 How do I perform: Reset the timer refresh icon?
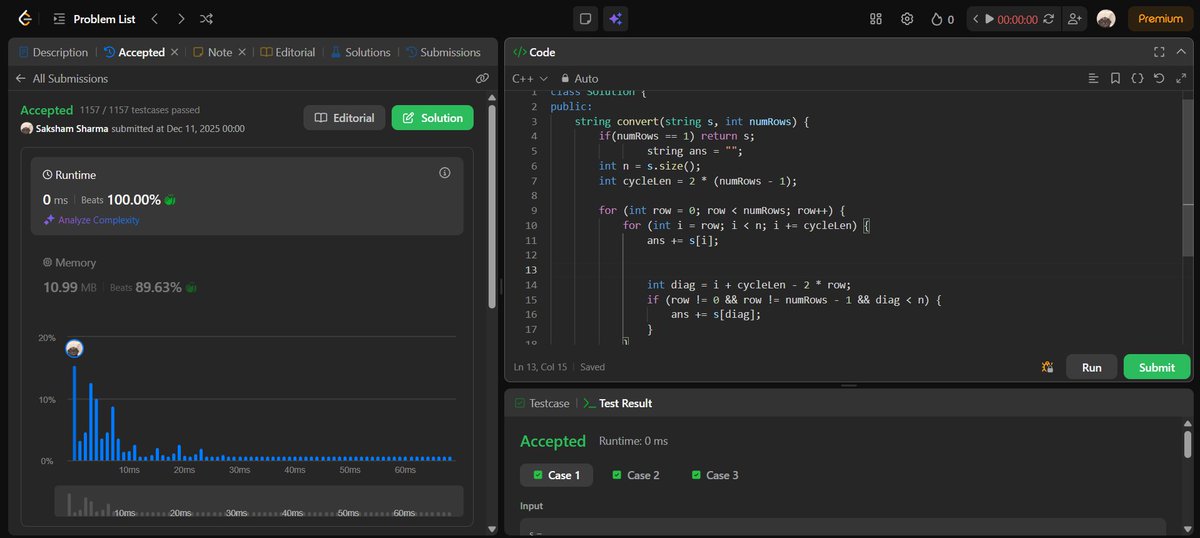pyautogui.click(x=1048, y=19)
